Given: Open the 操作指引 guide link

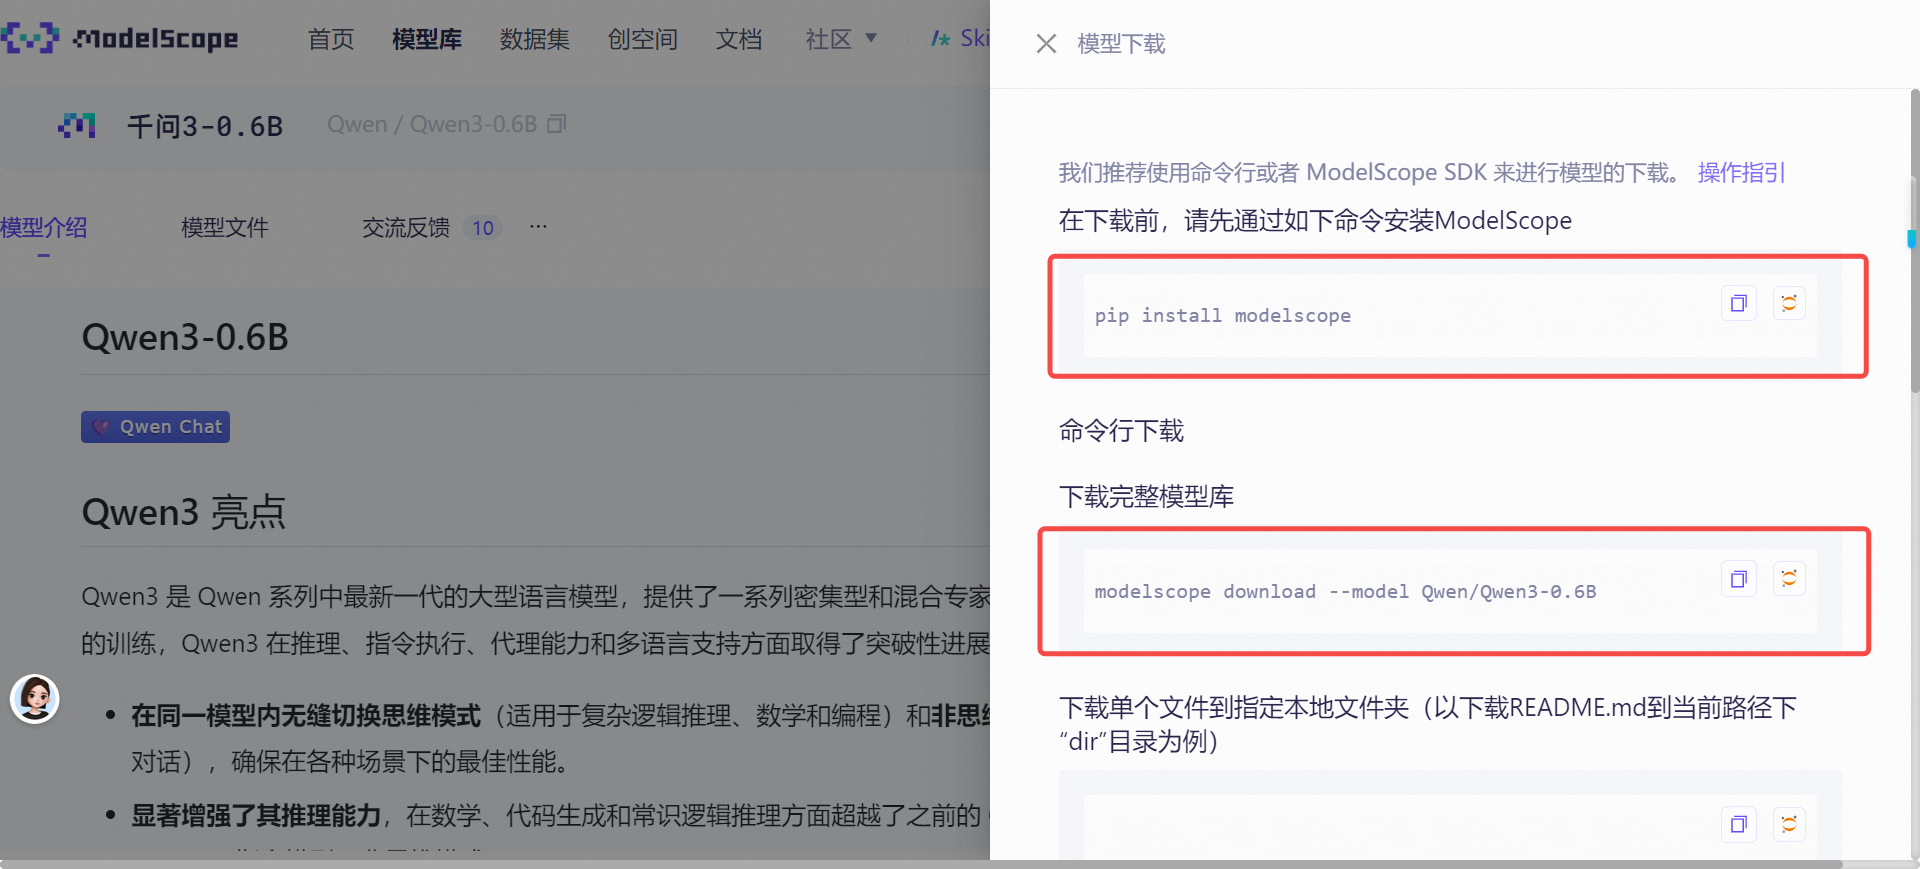Looking at the screenshot, I should point(1741,173).
